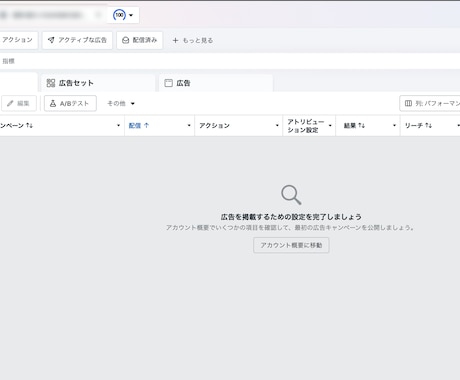
Task: Open the A/Bテスト button
Action: 70,103
